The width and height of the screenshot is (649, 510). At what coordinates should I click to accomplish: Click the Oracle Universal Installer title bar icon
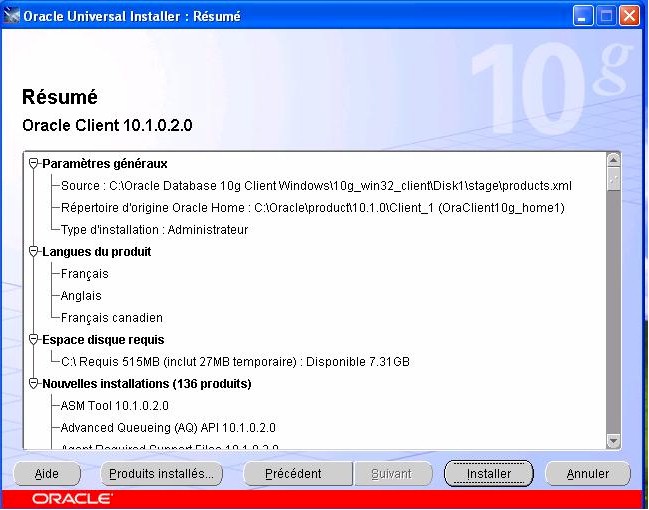(12, 16)
